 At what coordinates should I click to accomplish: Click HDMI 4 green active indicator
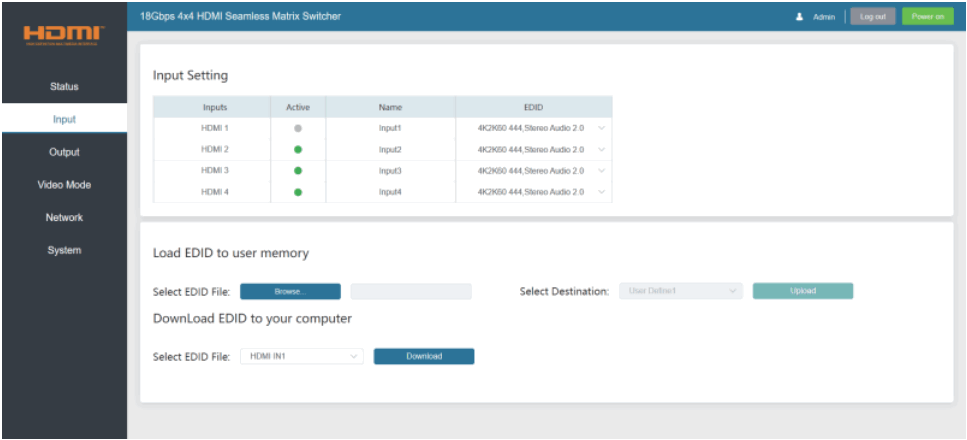298,192
